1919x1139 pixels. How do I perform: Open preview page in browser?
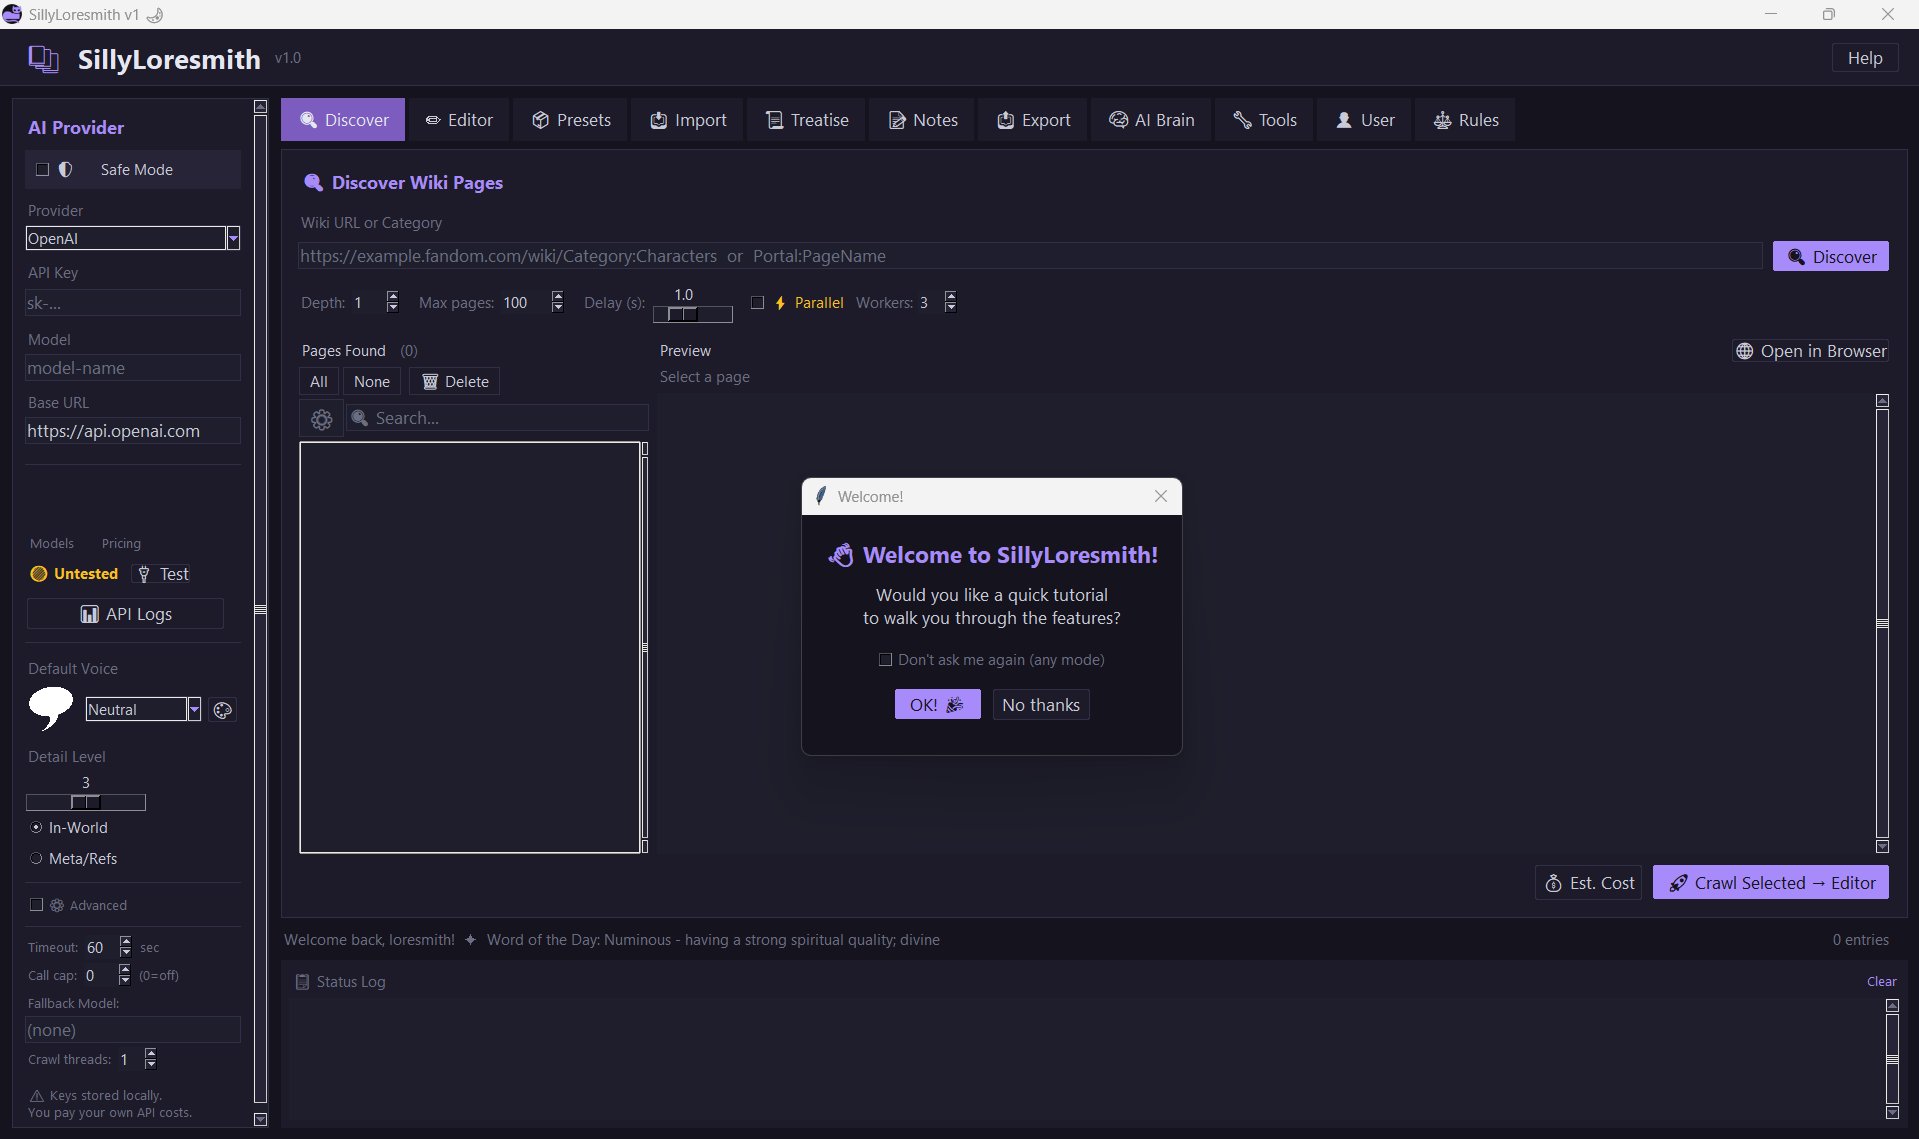click(x=1810, y=351)
